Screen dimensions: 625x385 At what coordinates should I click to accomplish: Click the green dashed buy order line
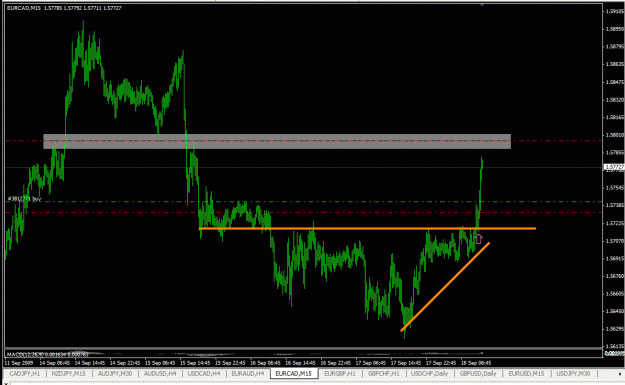[x=303, y=202]
